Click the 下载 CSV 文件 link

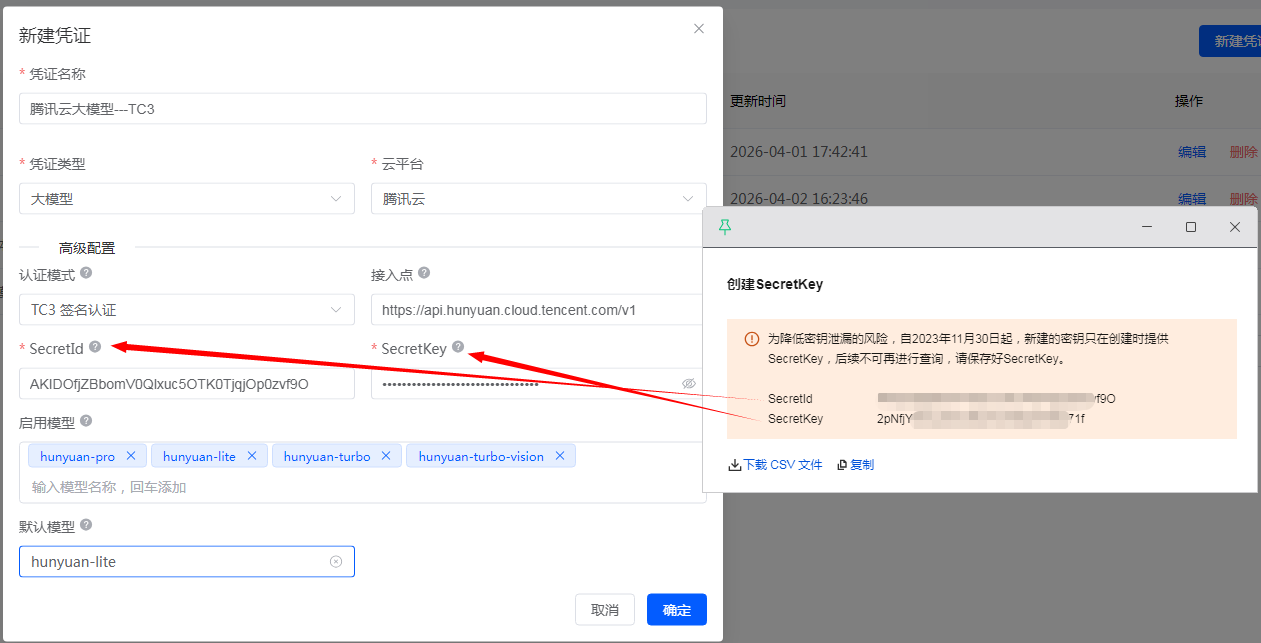pos(775,465)
